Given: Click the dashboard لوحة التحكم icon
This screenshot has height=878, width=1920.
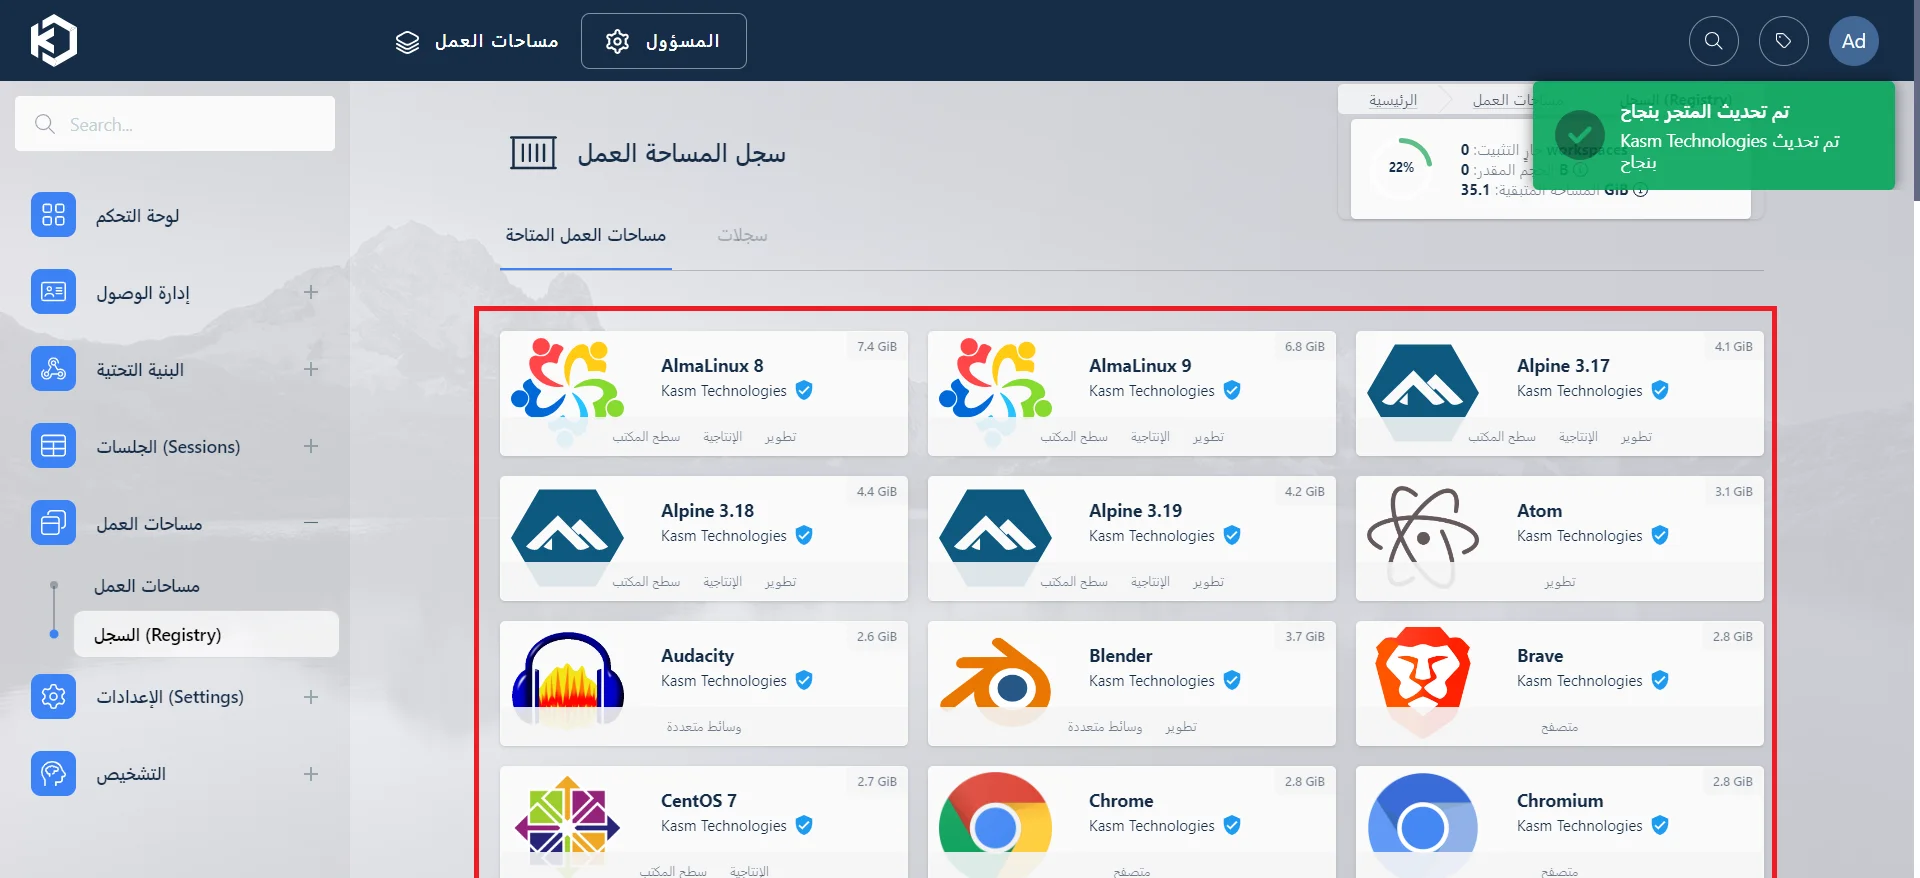Looking at the screenshot, I should [53, 215].
